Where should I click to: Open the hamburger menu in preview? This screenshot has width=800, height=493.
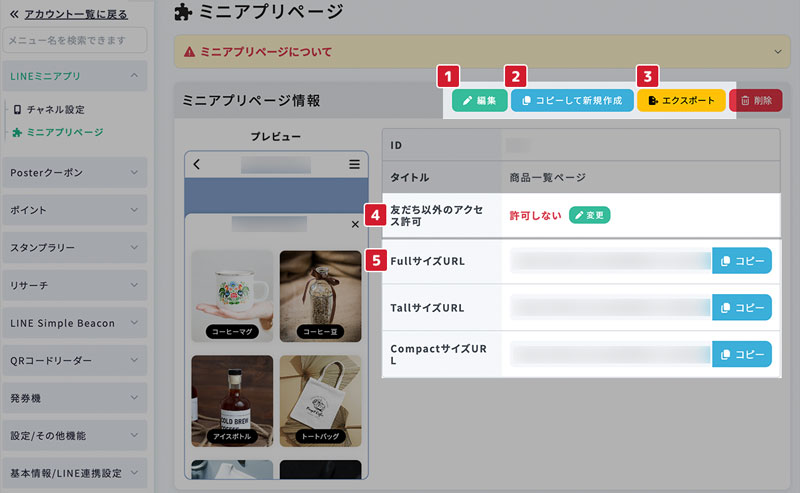point(354,164)
